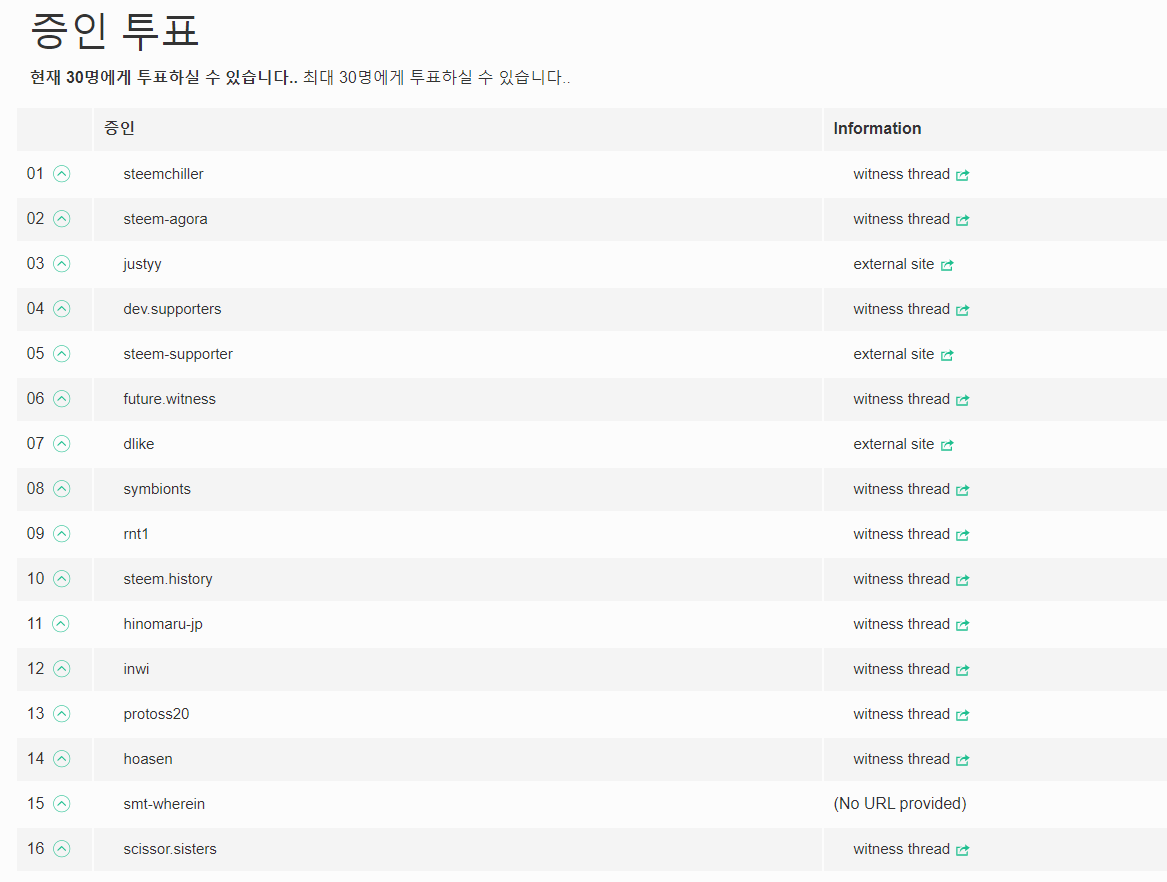1167x882 pixels.
Task: Upvote witness hinomaru-jp
Action: coord(61,624)
